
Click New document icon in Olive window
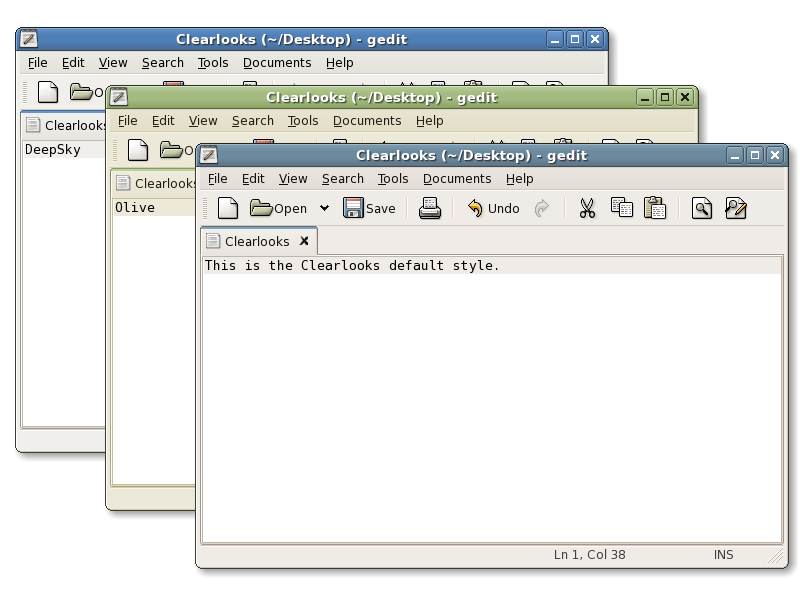(x=138, y=150)
